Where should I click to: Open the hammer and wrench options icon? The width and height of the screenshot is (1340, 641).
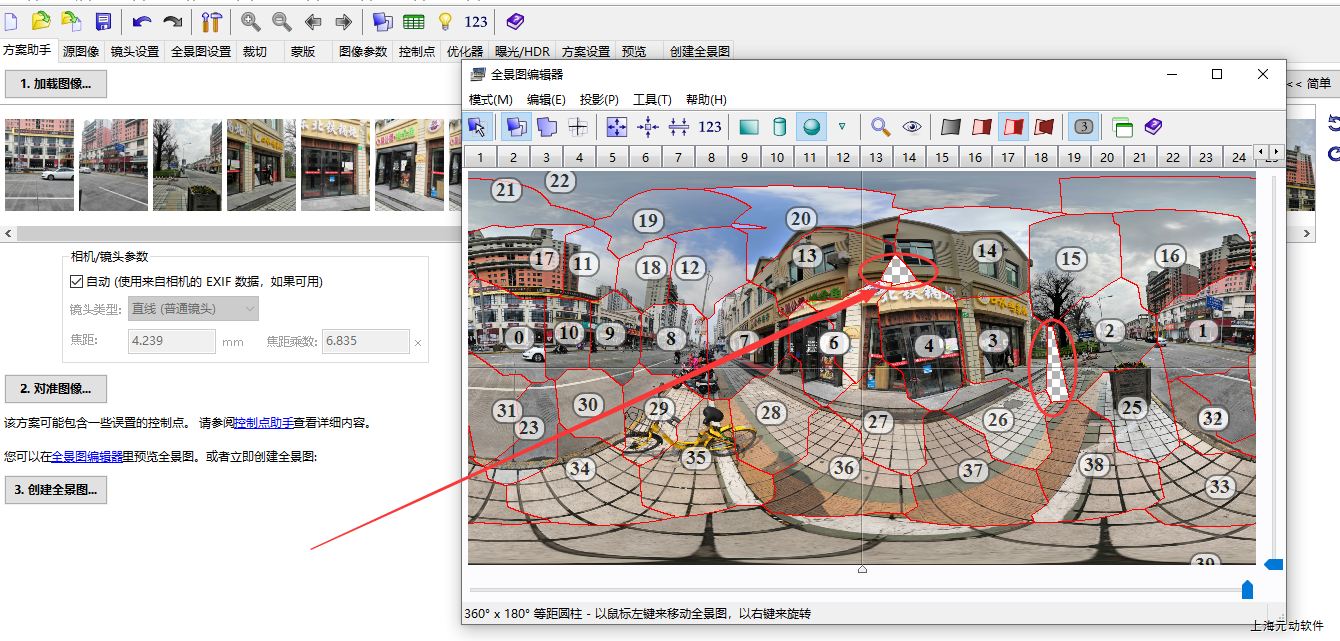[x=211, y=21]
